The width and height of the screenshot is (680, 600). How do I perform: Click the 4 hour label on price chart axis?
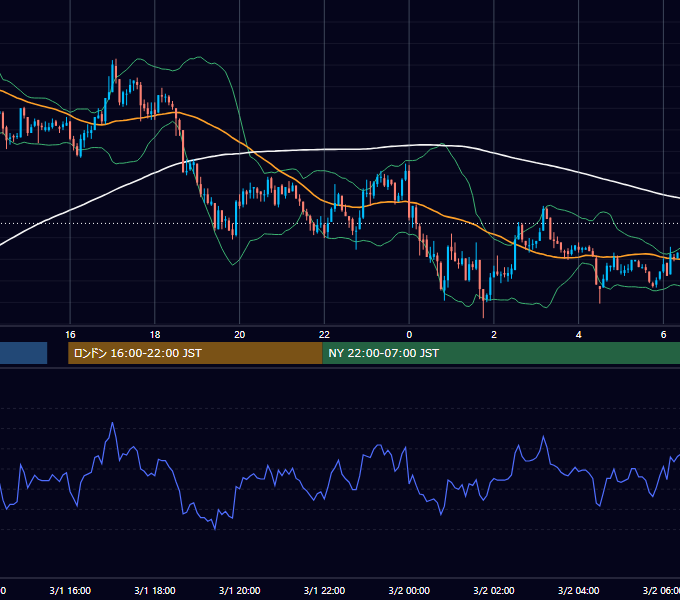click(579, 335)
